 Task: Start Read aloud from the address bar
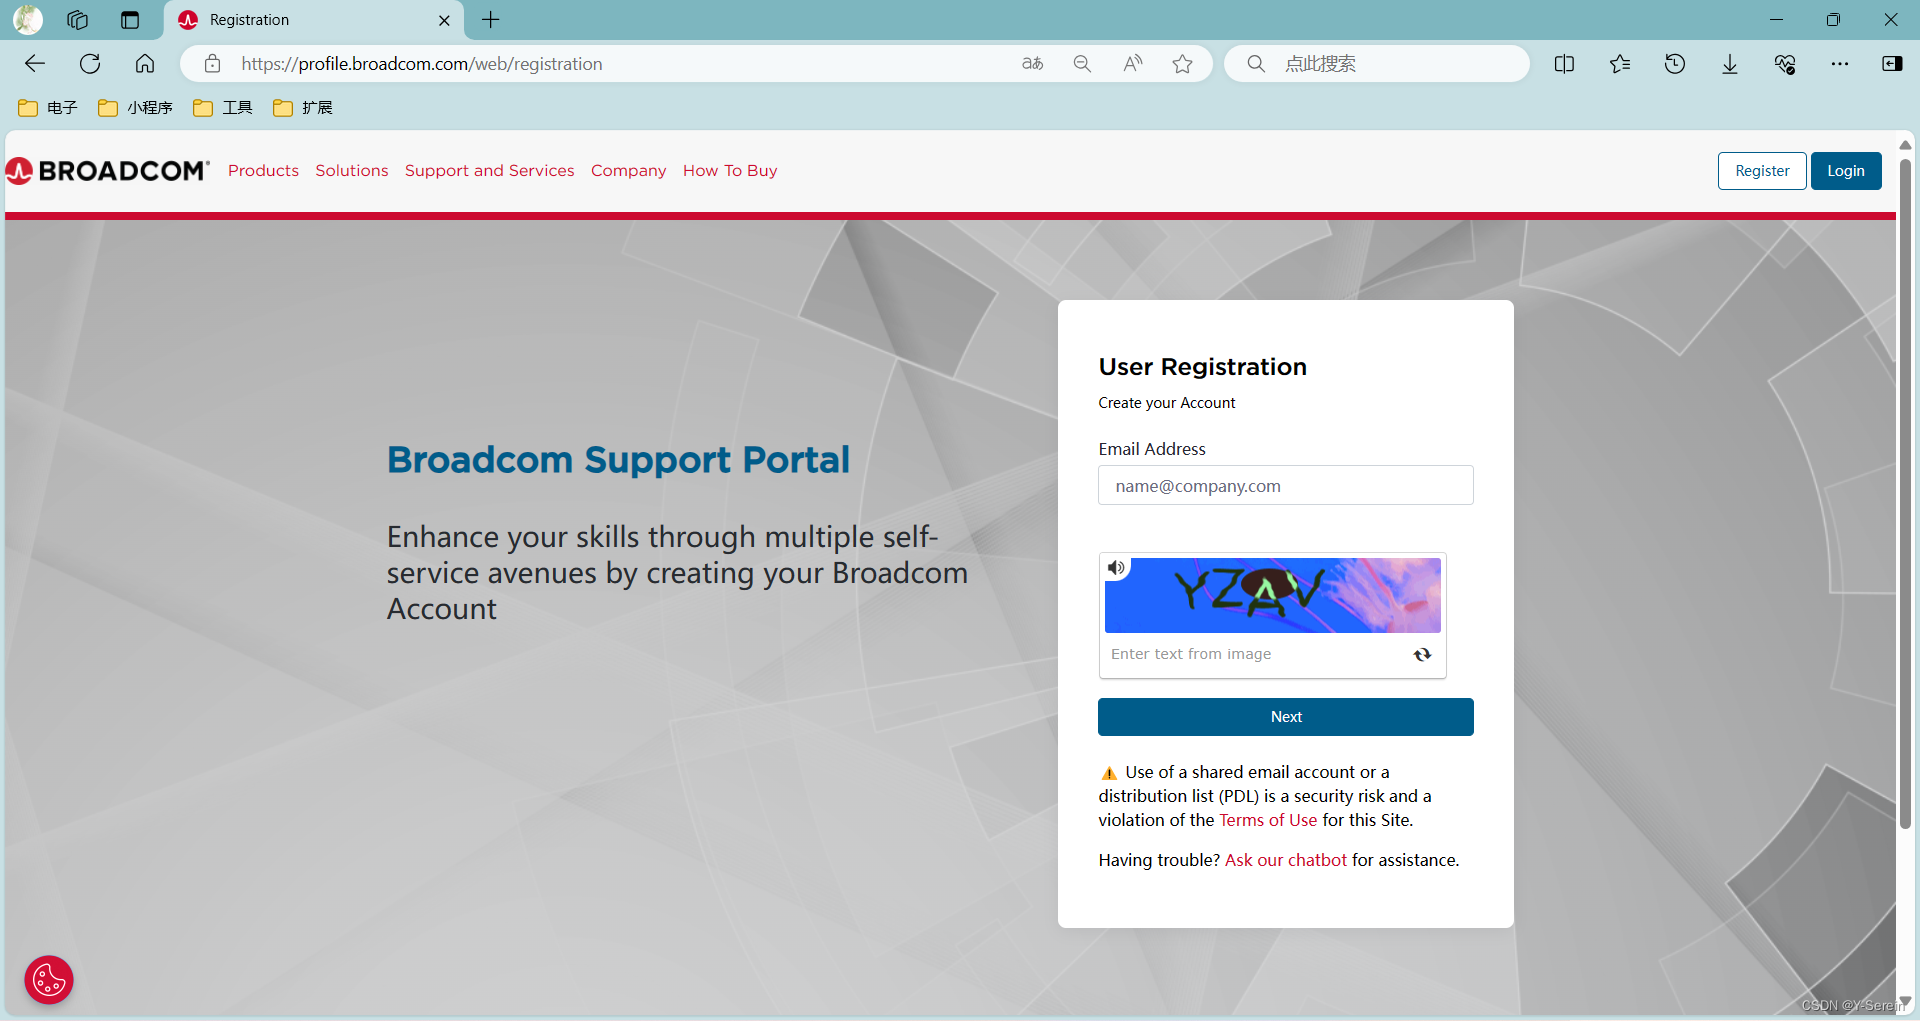coord(1132,63)
